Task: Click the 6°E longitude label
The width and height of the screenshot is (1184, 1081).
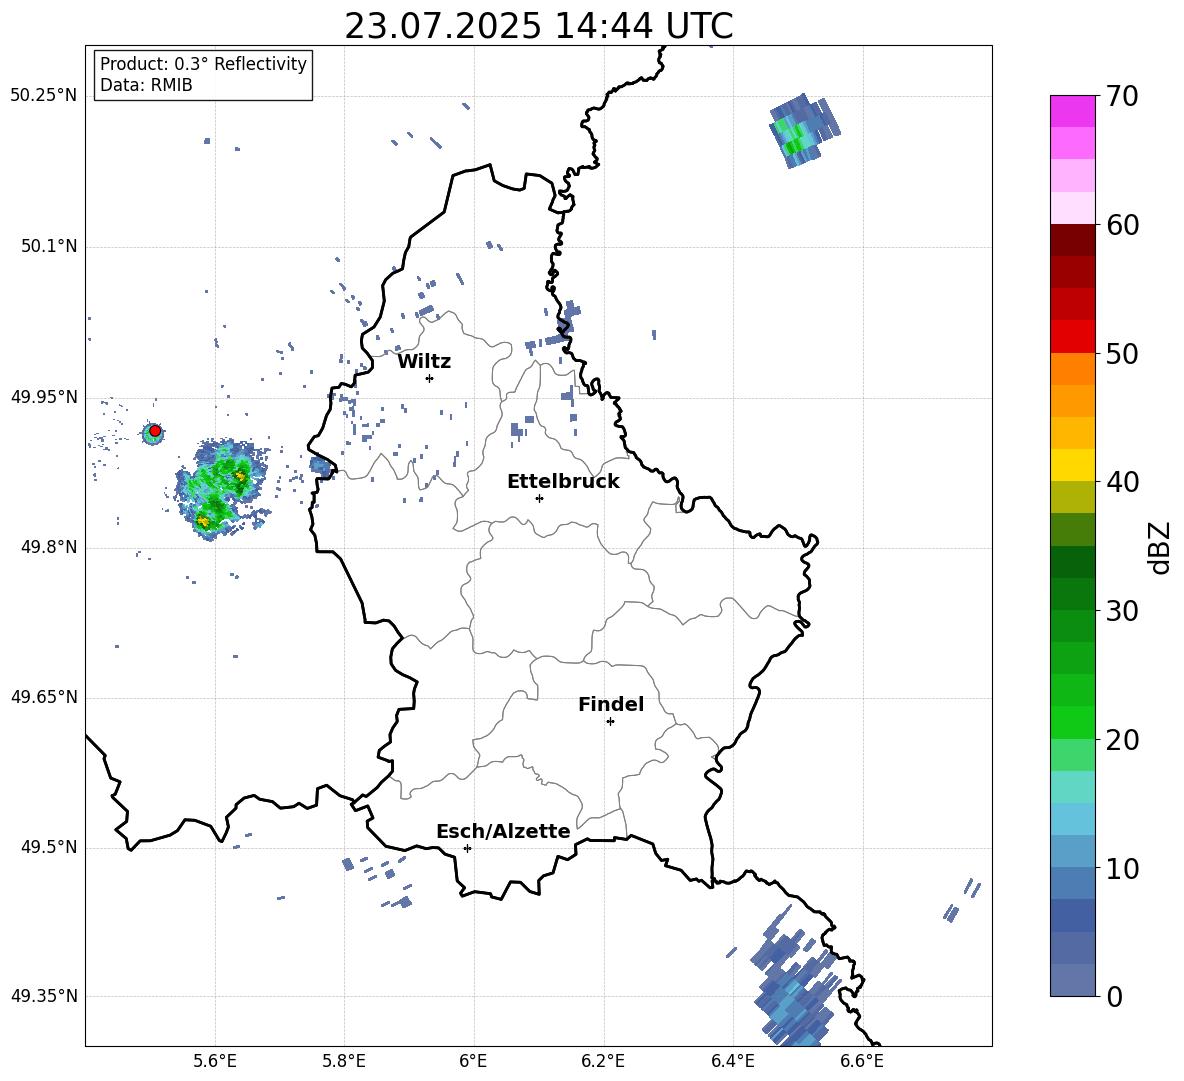Action: 473,1061
